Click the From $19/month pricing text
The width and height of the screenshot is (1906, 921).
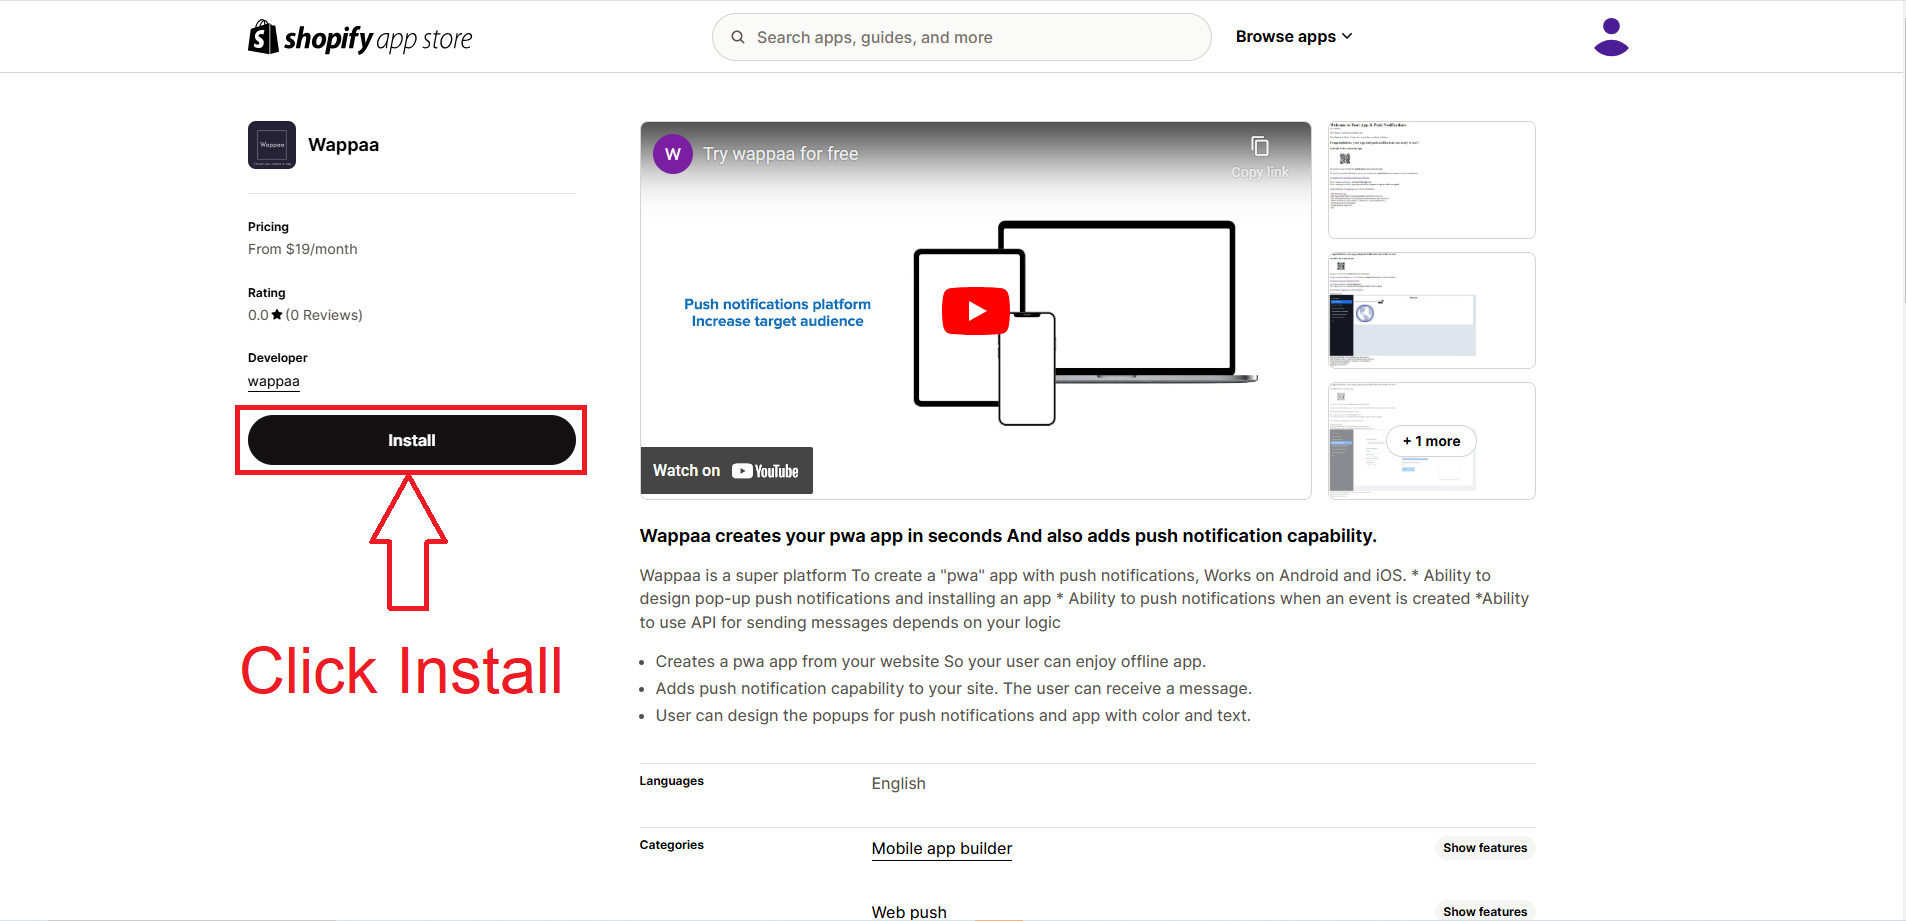pos(303,249)
